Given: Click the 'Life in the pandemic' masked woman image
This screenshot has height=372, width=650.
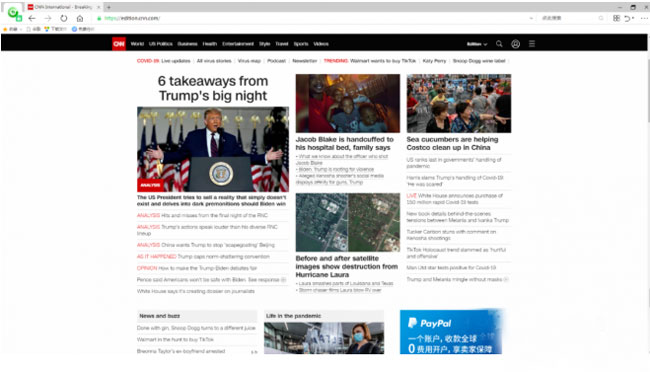Looking at the screenshot, I should point(324,338).
